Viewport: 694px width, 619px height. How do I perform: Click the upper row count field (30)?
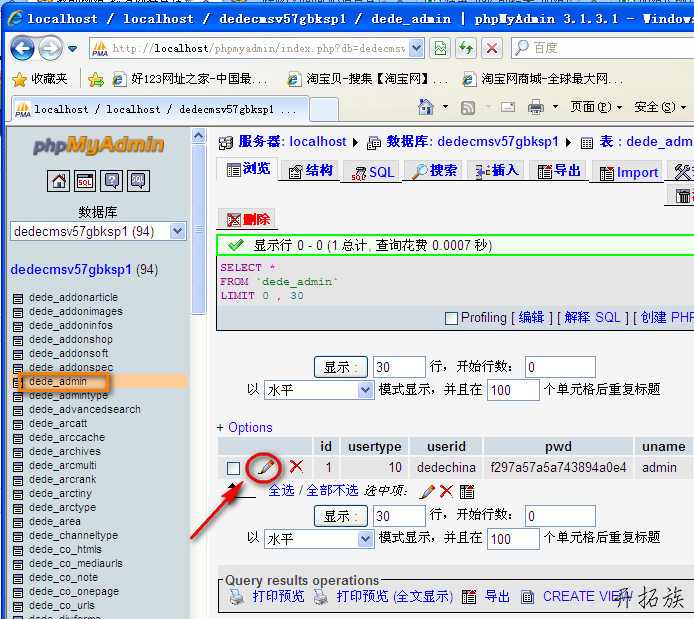point(399,367)
